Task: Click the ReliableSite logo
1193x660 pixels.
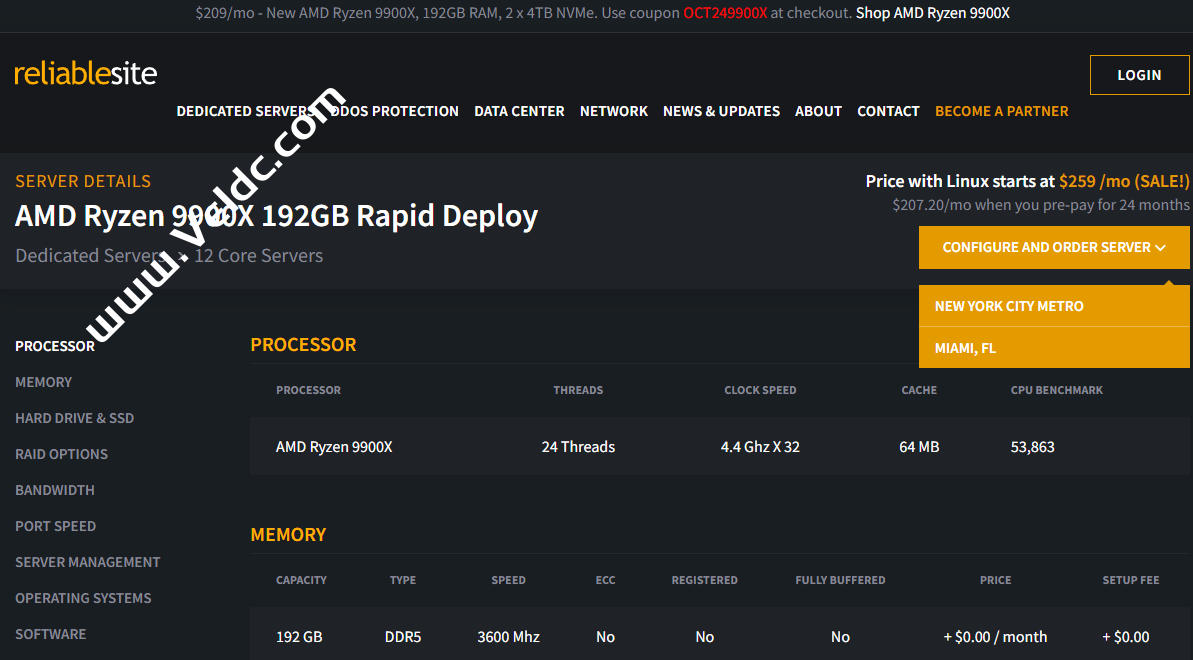Action: point(86,74)
